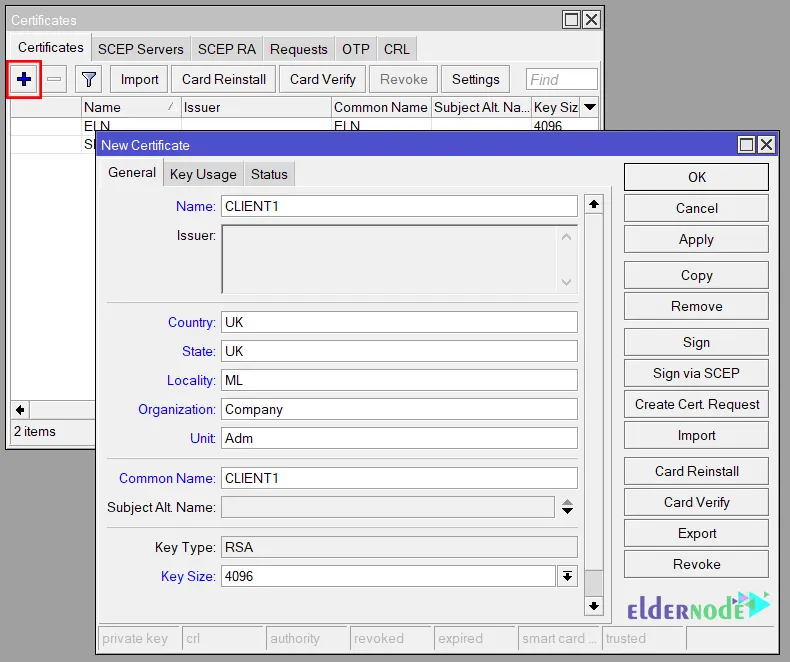The width and height of the screenshot is (790, 662).
Task: Open the CRL tab
Action: [396, 49]
